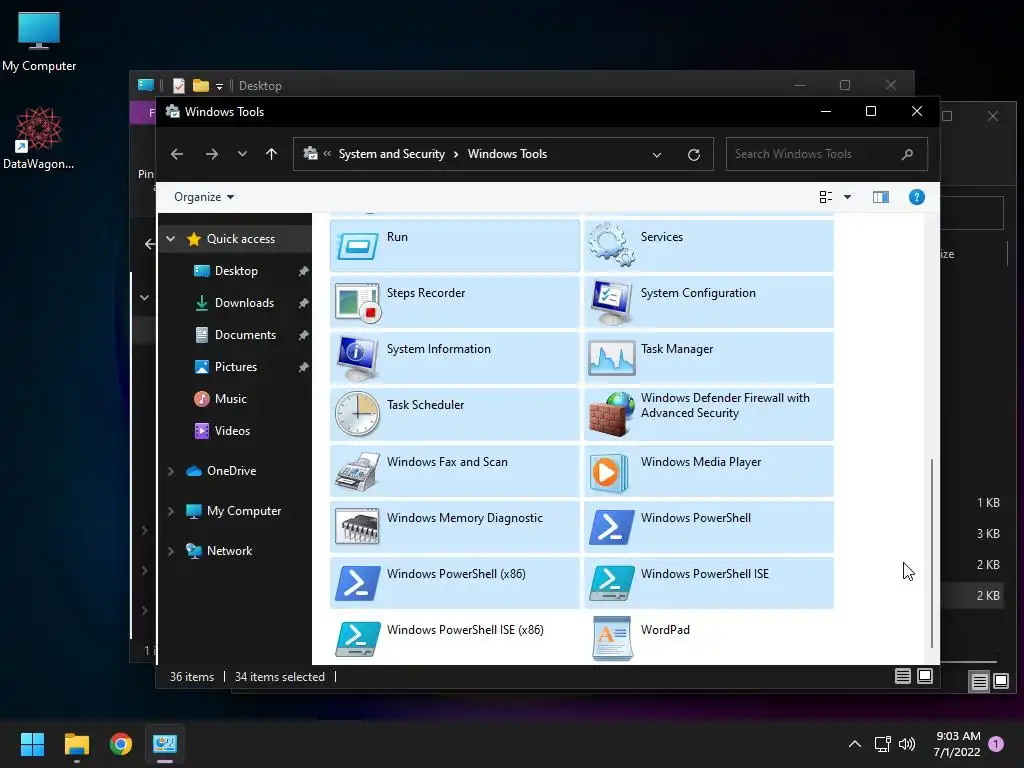The width and height of the screenshot is (1024, 768).
Task: Open the Organize dropdown menu
Action: pos(204,197)
